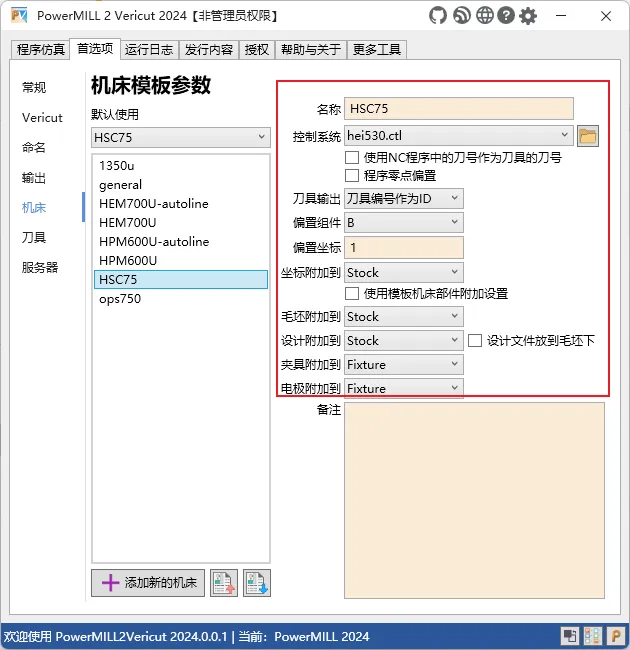Open the 设计附加到 Stock dropdown
The width and height of the screenshot is (630, 650).
pyautogui.click(x=404, y=340)
